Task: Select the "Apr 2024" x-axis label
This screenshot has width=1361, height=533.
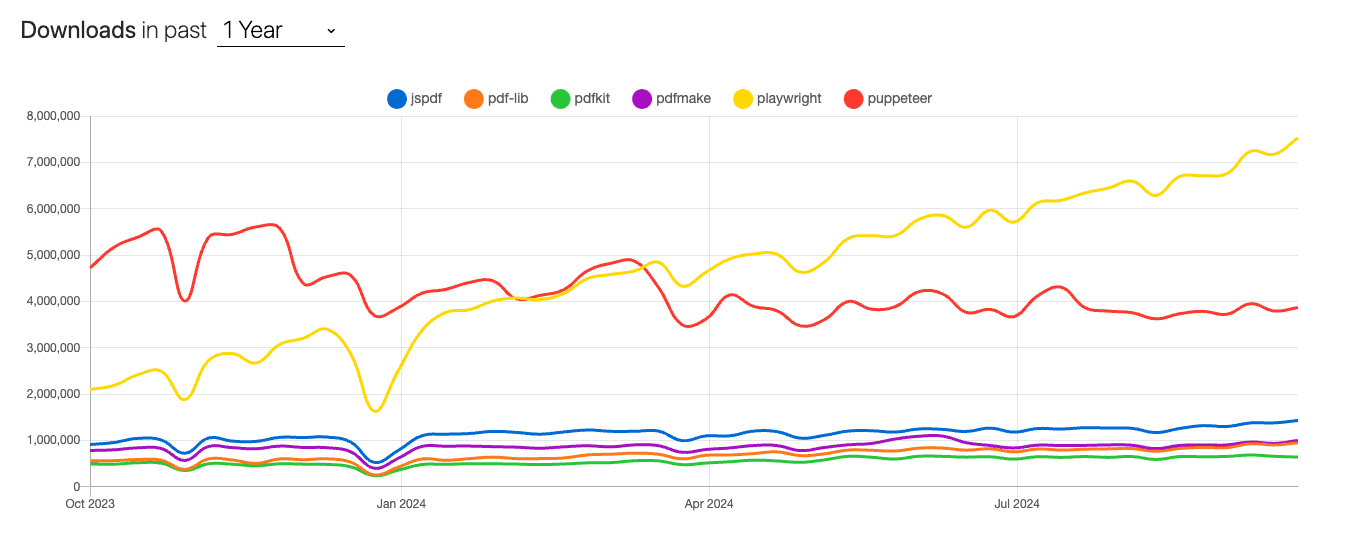Action: click(709, 504)
